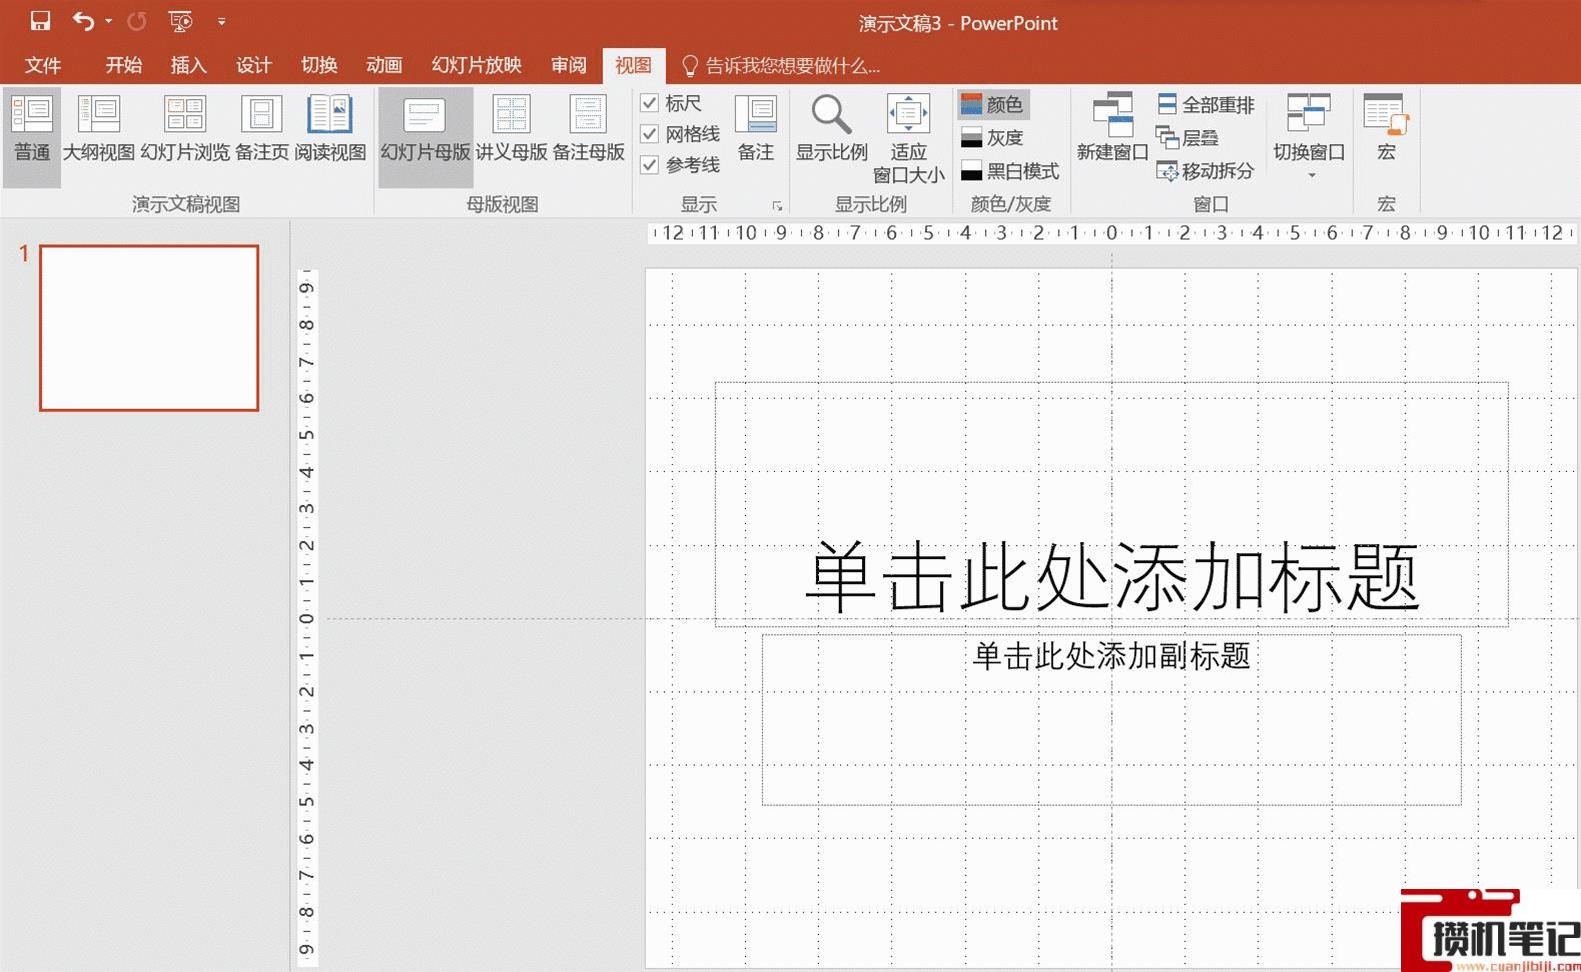Click 适应窗口大小 fit to window
The width and height of the screenshot is (1581, 972).
pyautogui.click(x=908, y=138)
